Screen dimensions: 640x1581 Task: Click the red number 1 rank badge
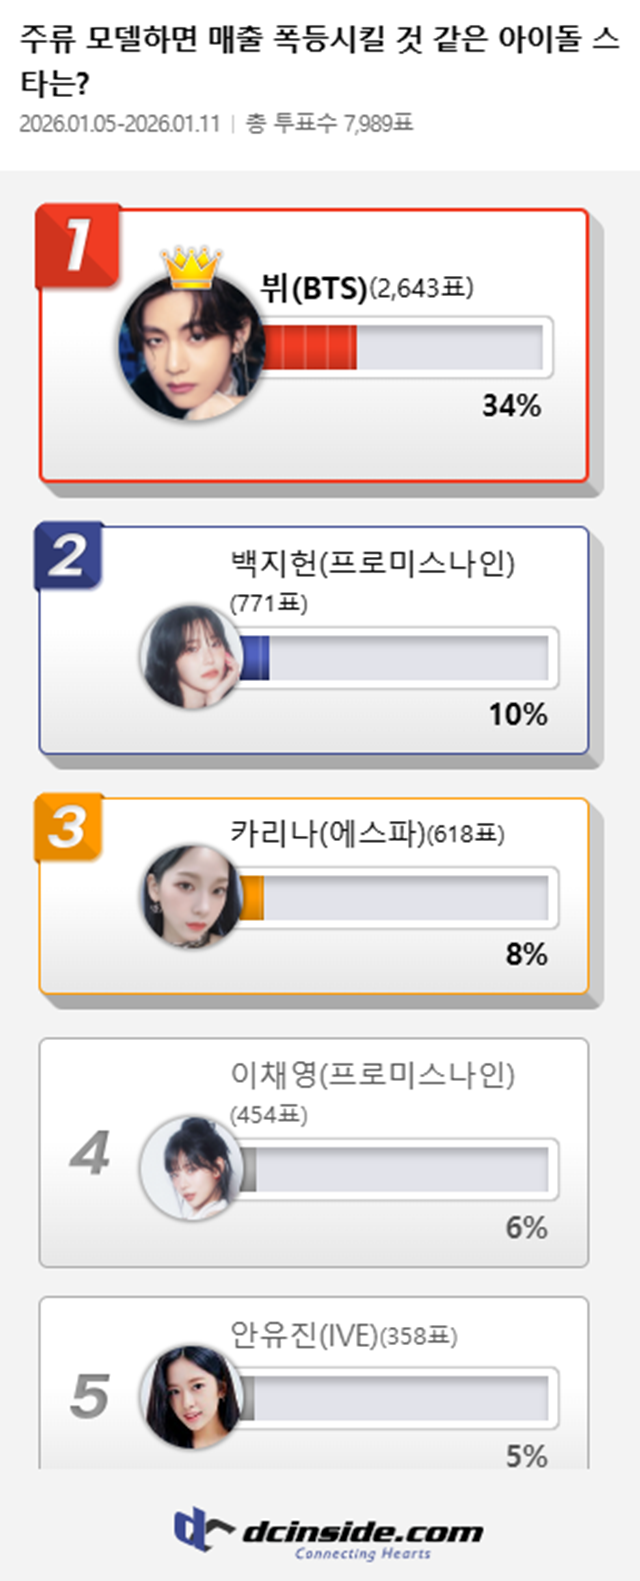pyautogui.click(x=77, y=245)
